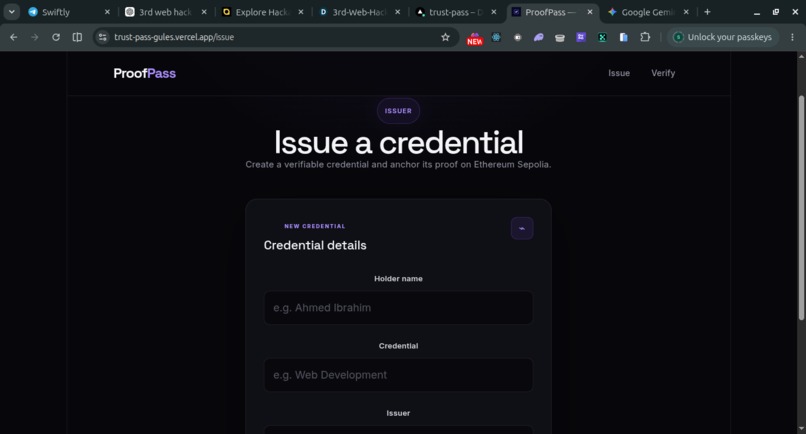Click the ISSUER badge
Viewport: 806px width, 434px height.
tap(398, 111)
